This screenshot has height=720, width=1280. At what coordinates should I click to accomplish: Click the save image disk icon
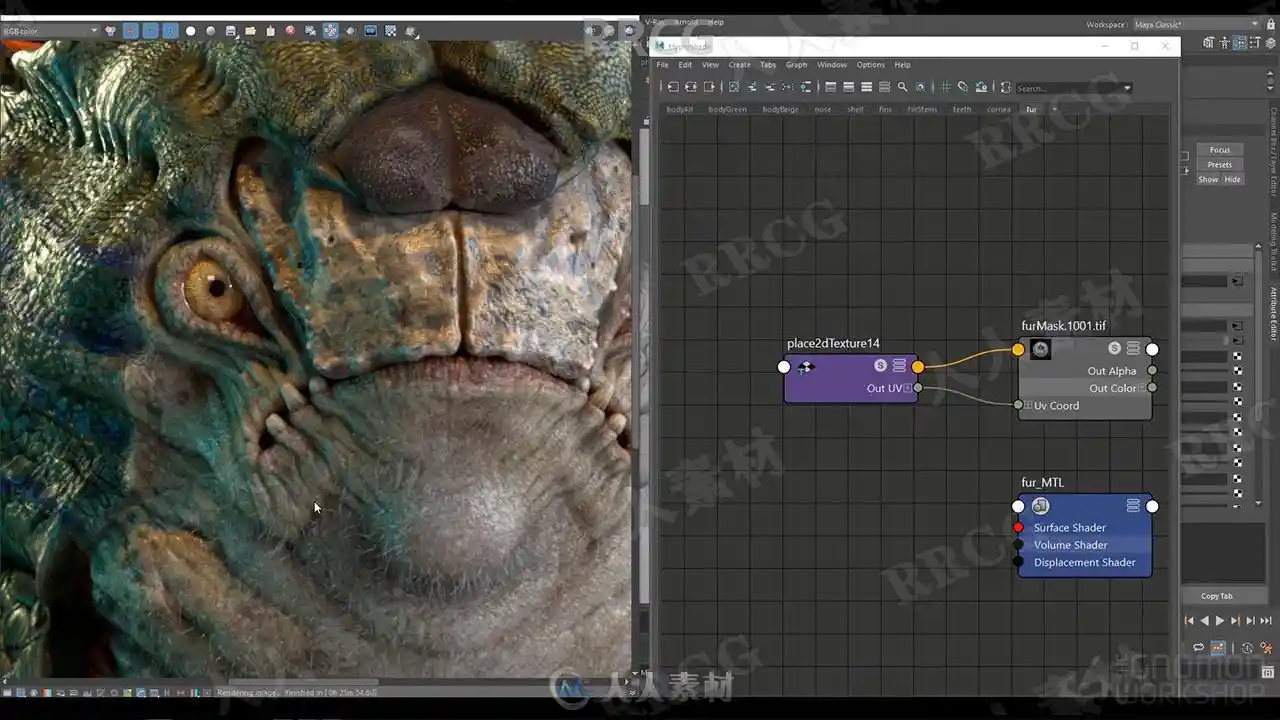(231, 31)
